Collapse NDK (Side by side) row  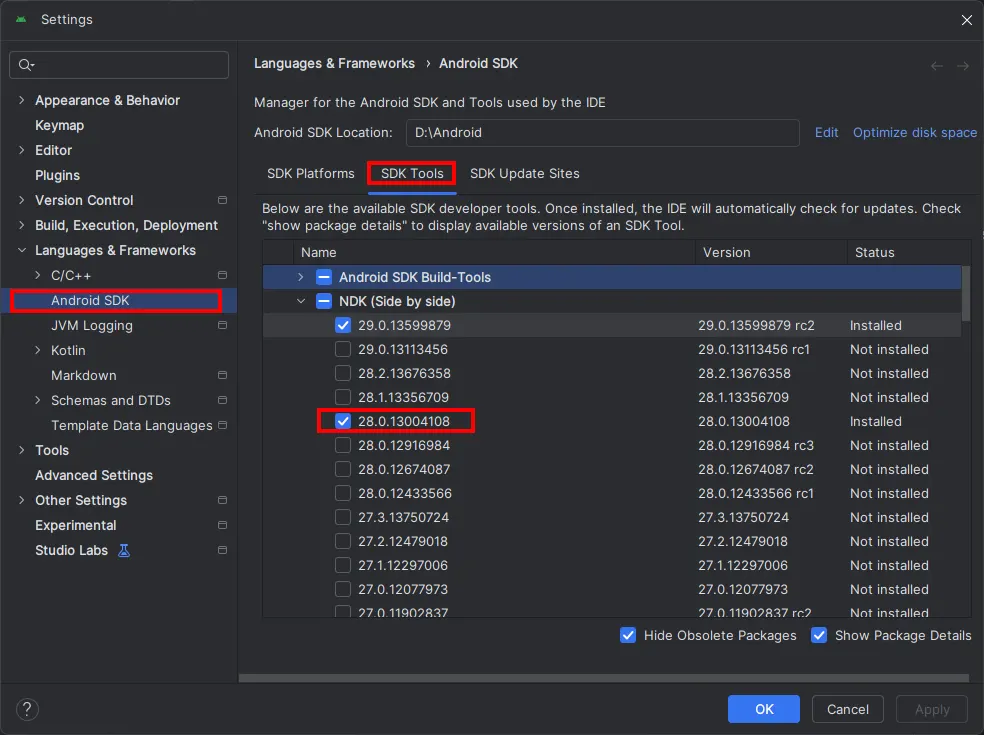(x=301, y=301)
